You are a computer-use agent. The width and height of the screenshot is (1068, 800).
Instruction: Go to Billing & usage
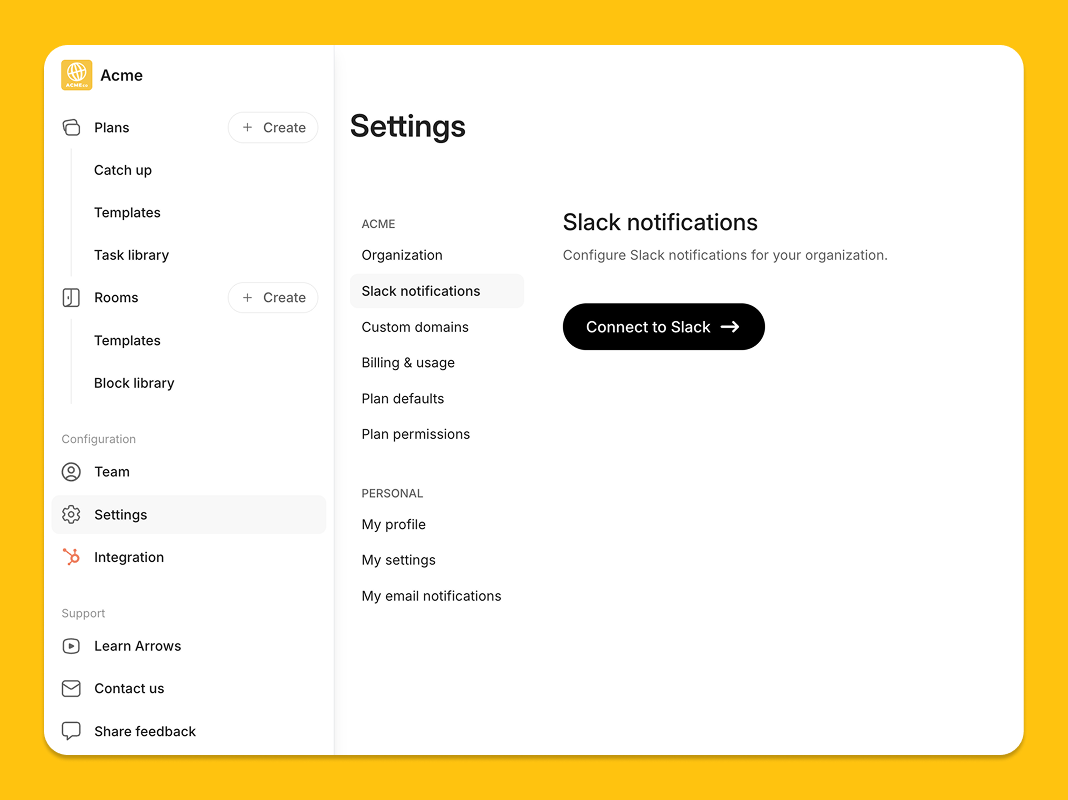coord(408,363)
